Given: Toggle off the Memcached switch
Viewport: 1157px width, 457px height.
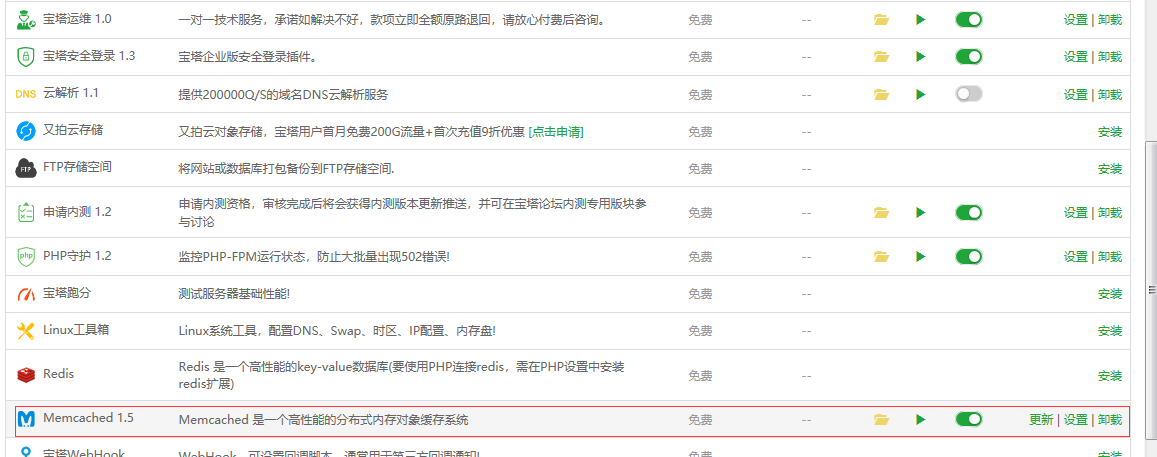Looking at the screenshot, I should click(x=969, y=419).
